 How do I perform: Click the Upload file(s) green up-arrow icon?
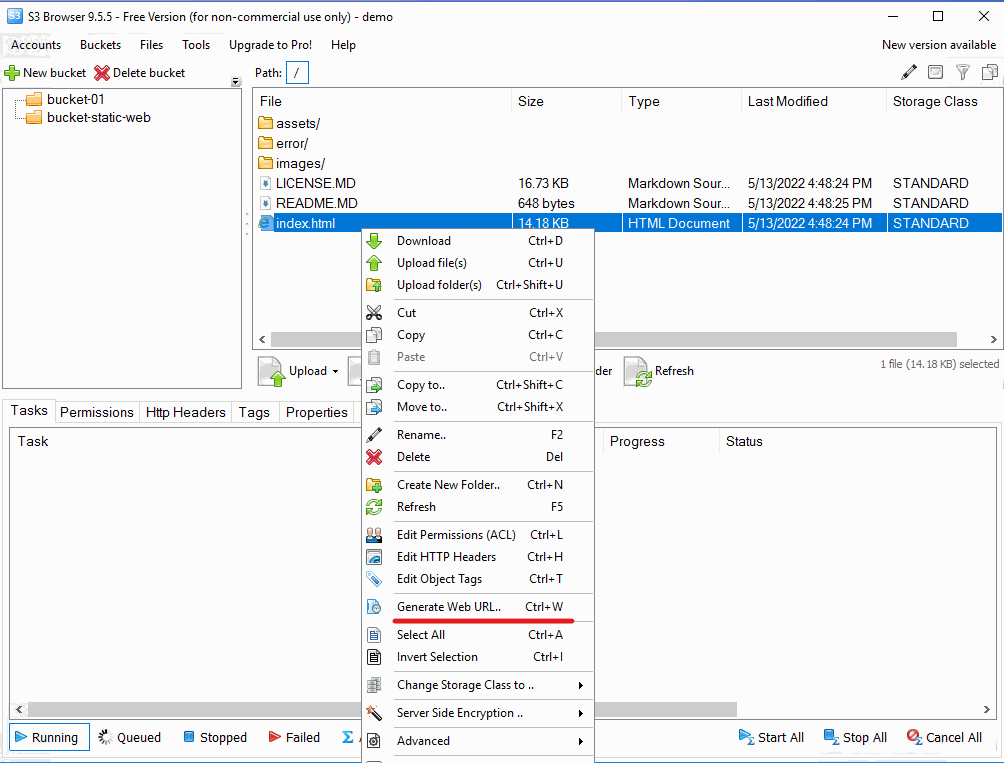(x=374, y=263)
